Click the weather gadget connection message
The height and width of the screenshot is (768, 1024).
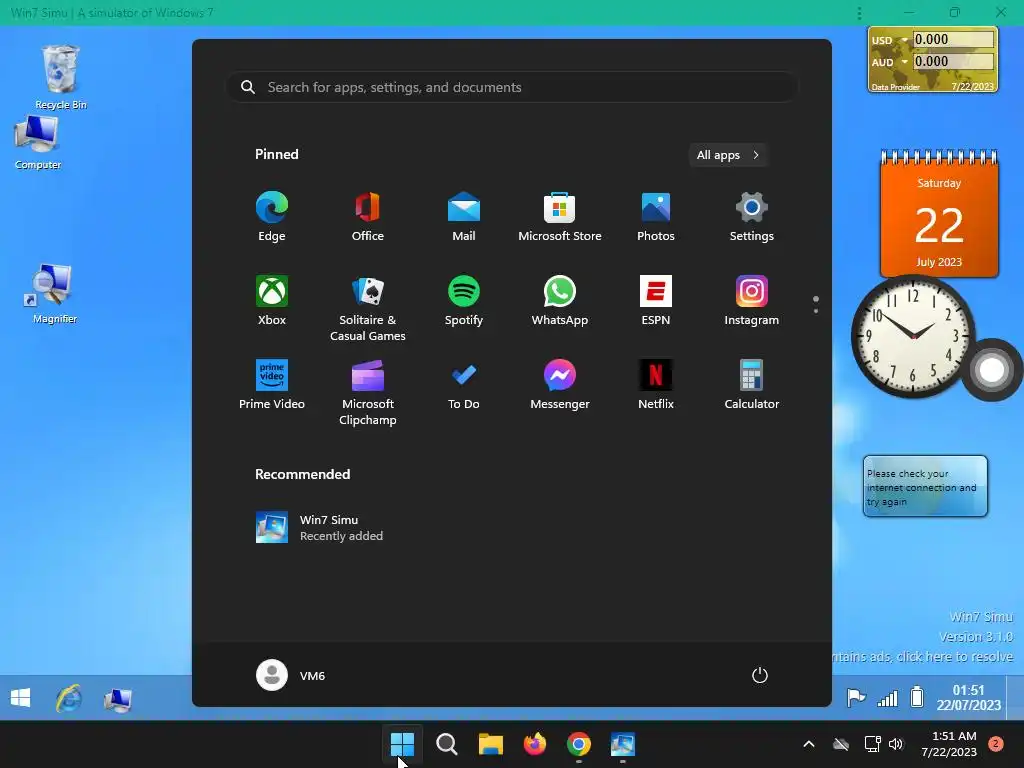click(925, 487)
